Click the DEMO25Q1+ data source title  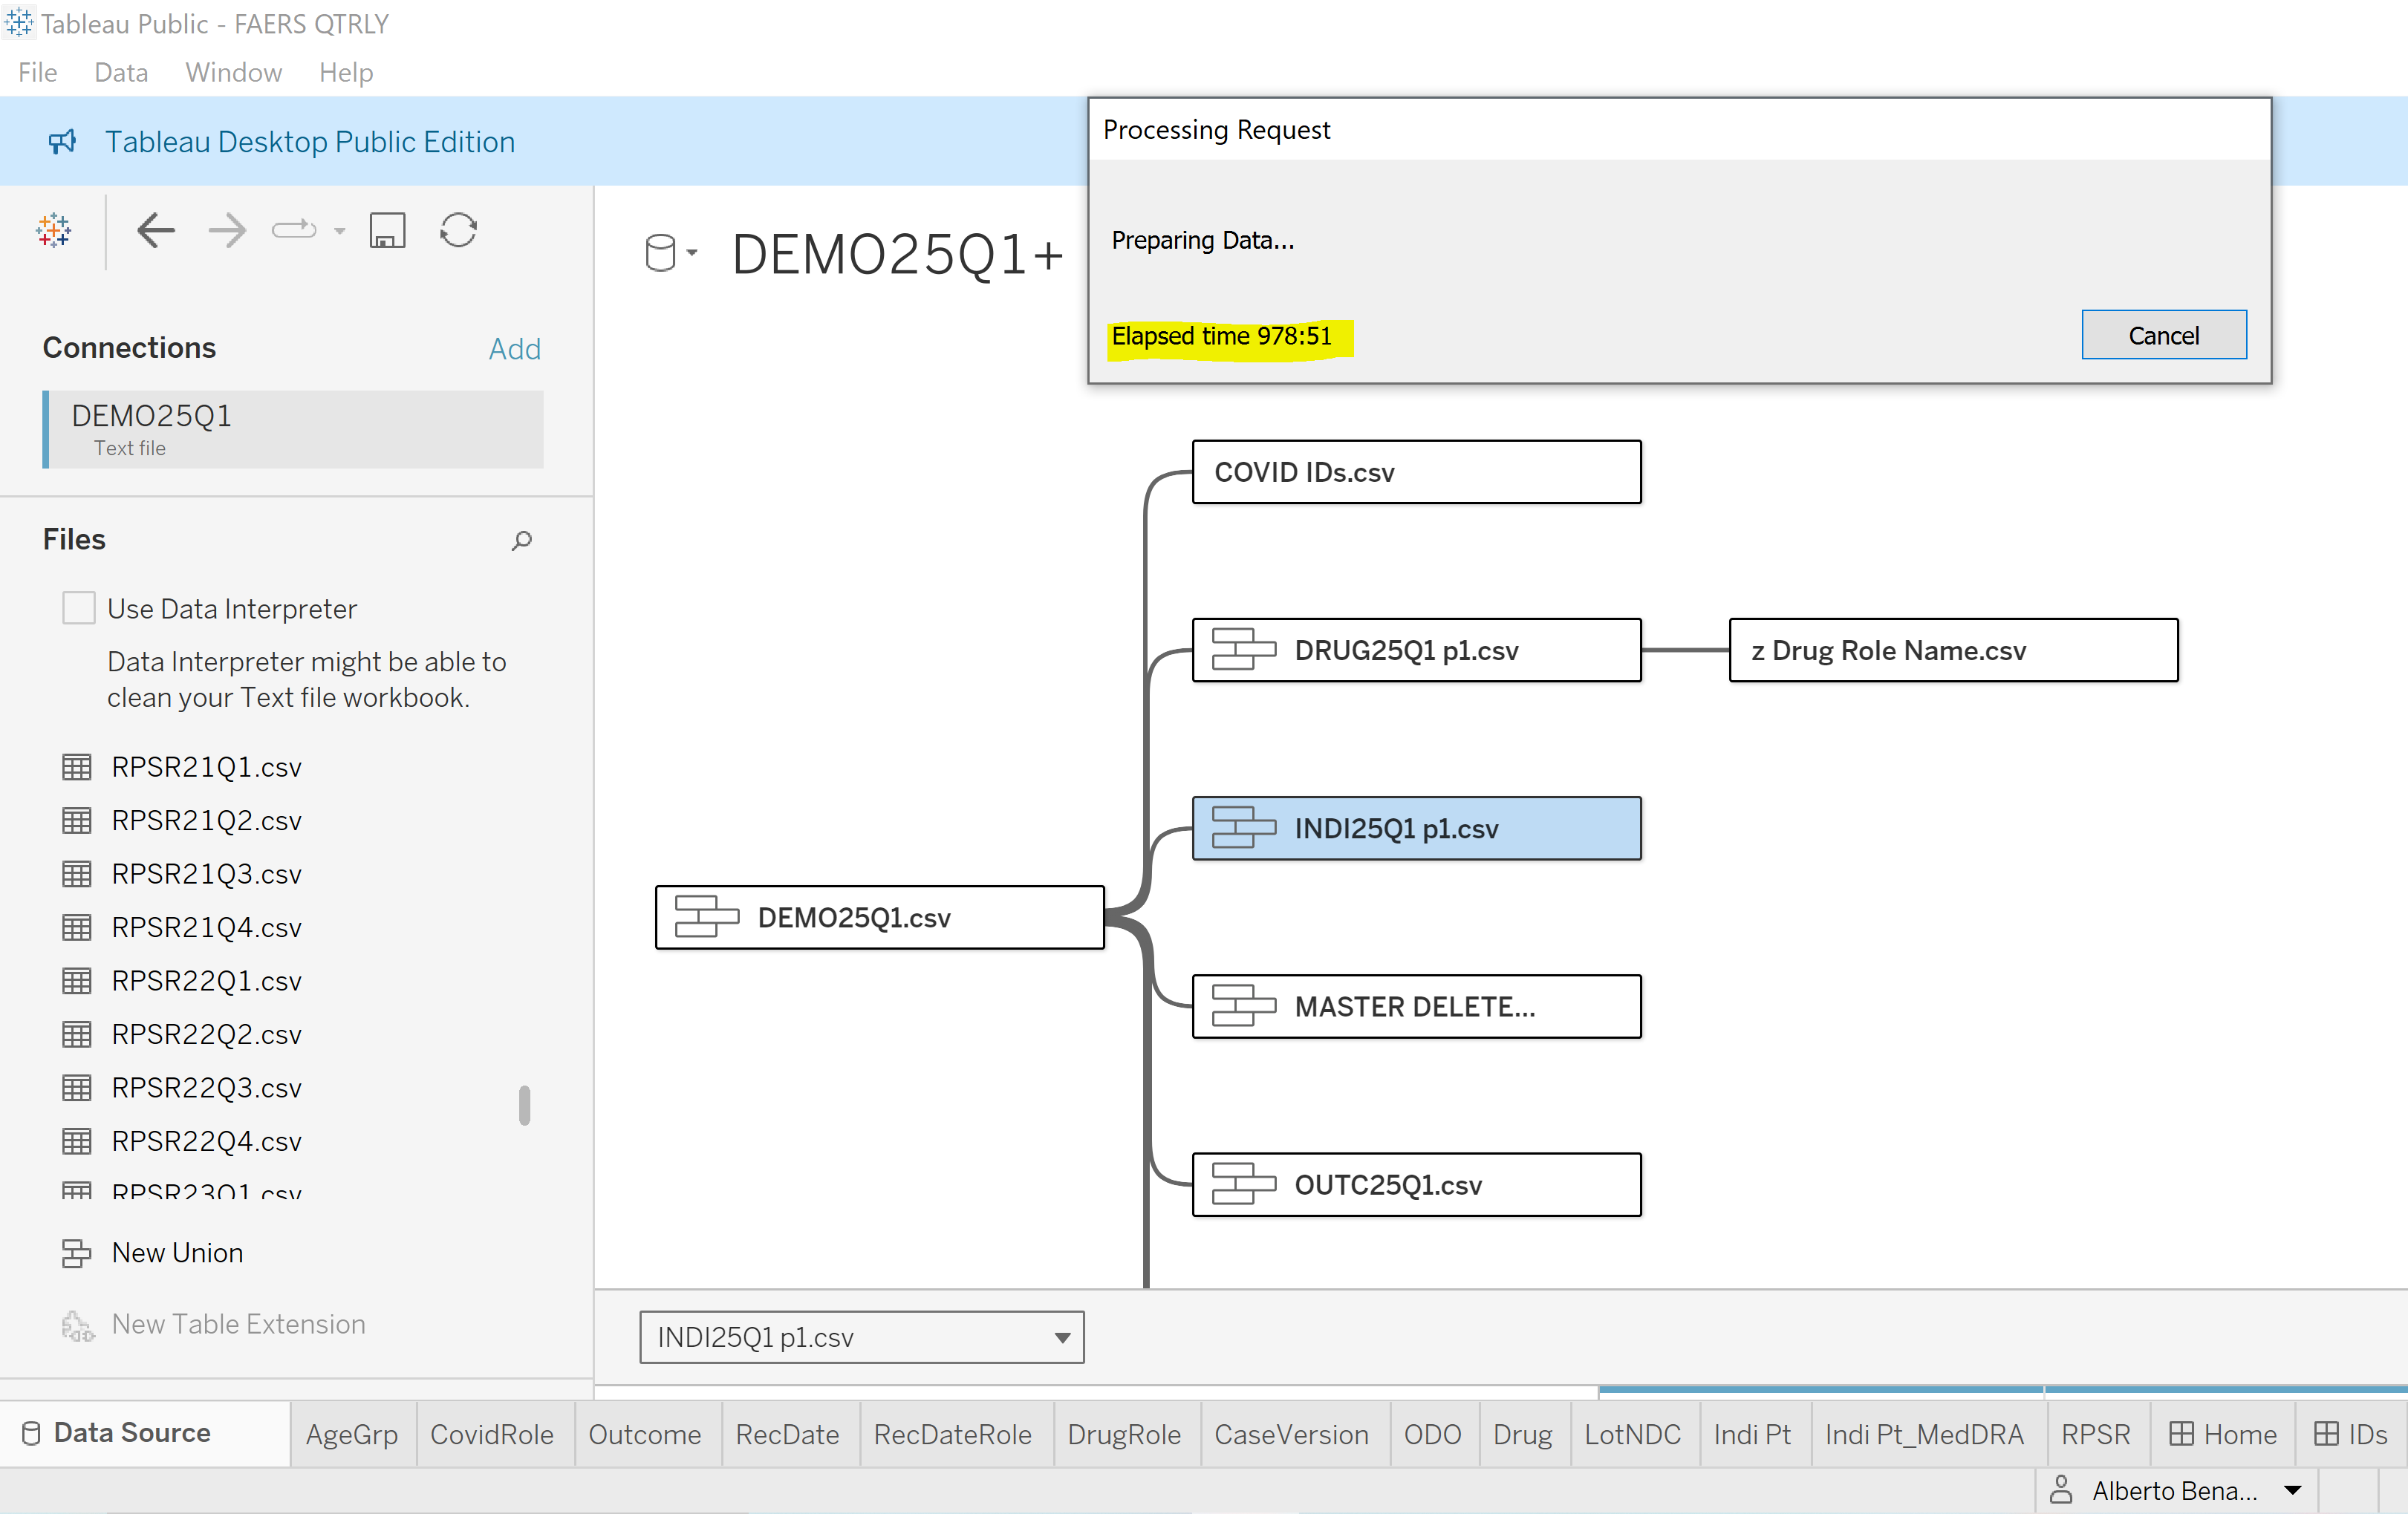click(x=897, y=253)
